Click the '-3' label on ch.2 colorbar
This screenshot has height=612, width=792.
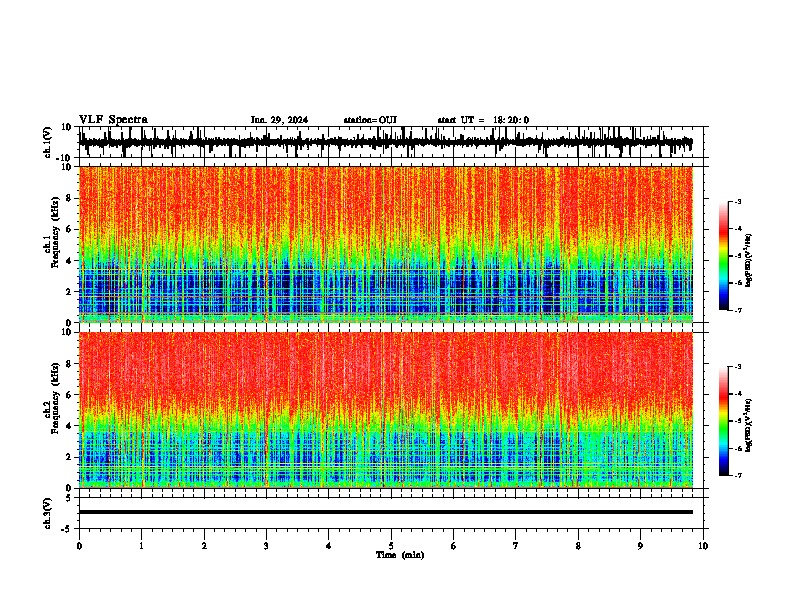click(738, 367)
